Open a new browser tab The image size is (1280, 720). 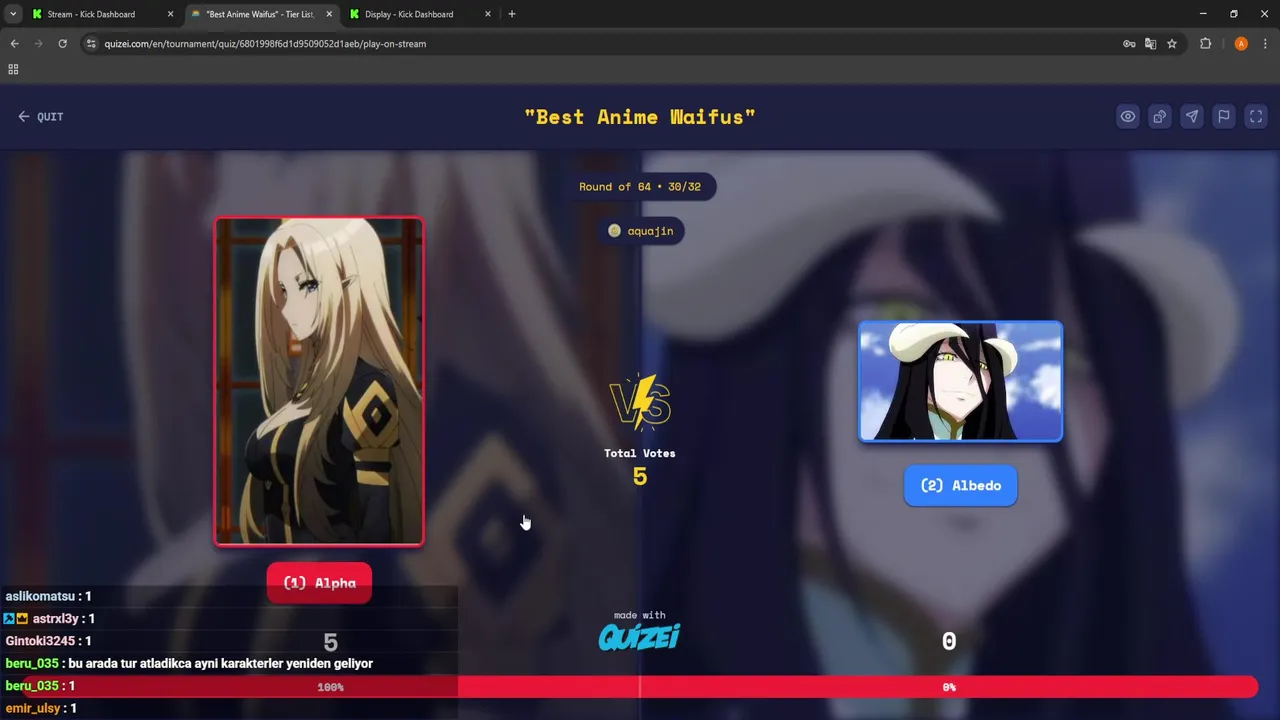pos(512,14)
